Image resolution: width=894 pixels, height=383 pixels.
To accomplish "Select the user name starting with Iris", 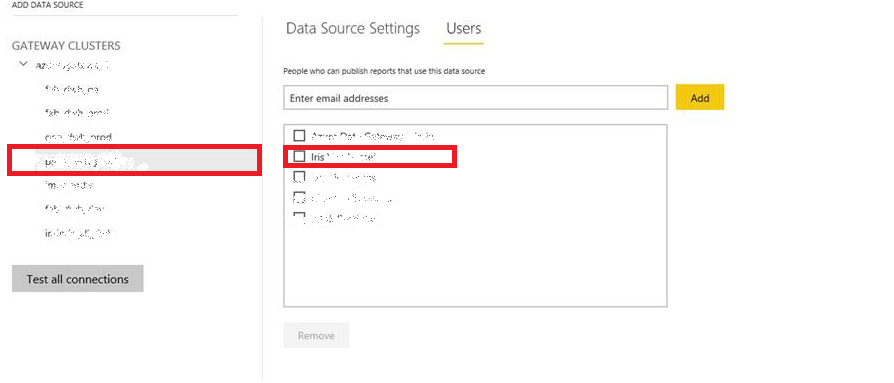I will 344,156.
